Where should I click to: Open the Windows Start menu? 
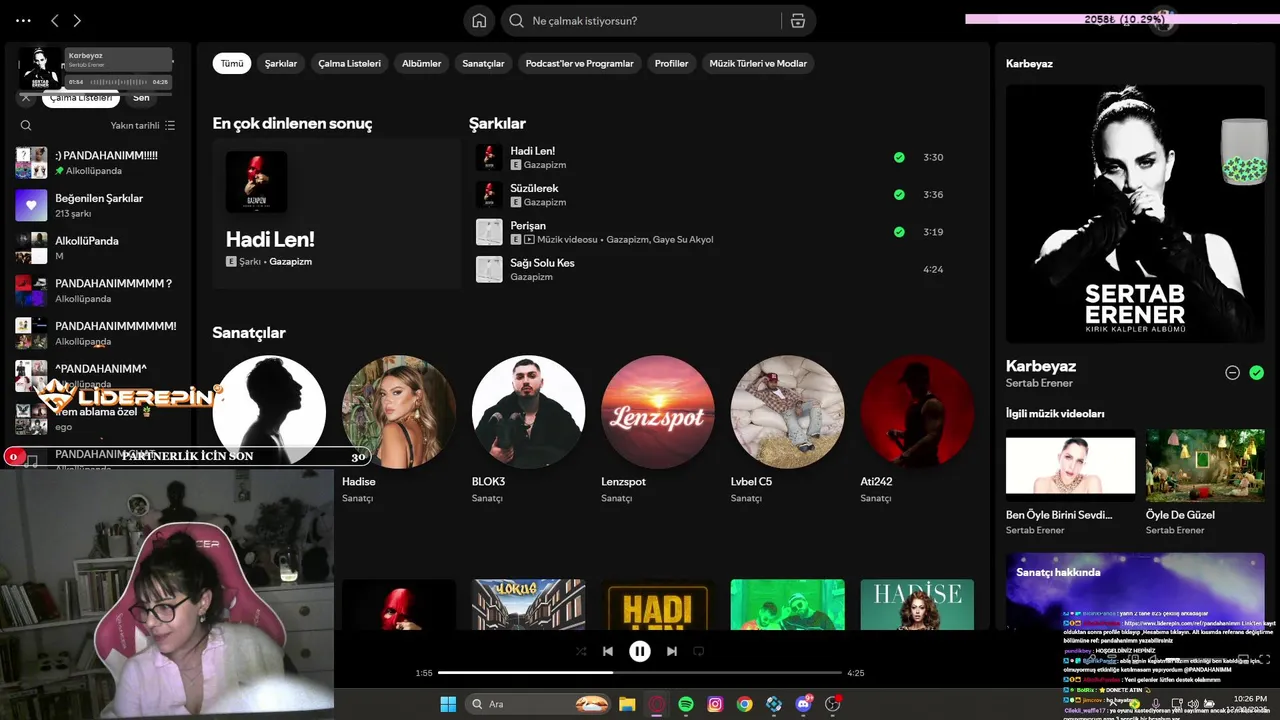click(448, 704)
